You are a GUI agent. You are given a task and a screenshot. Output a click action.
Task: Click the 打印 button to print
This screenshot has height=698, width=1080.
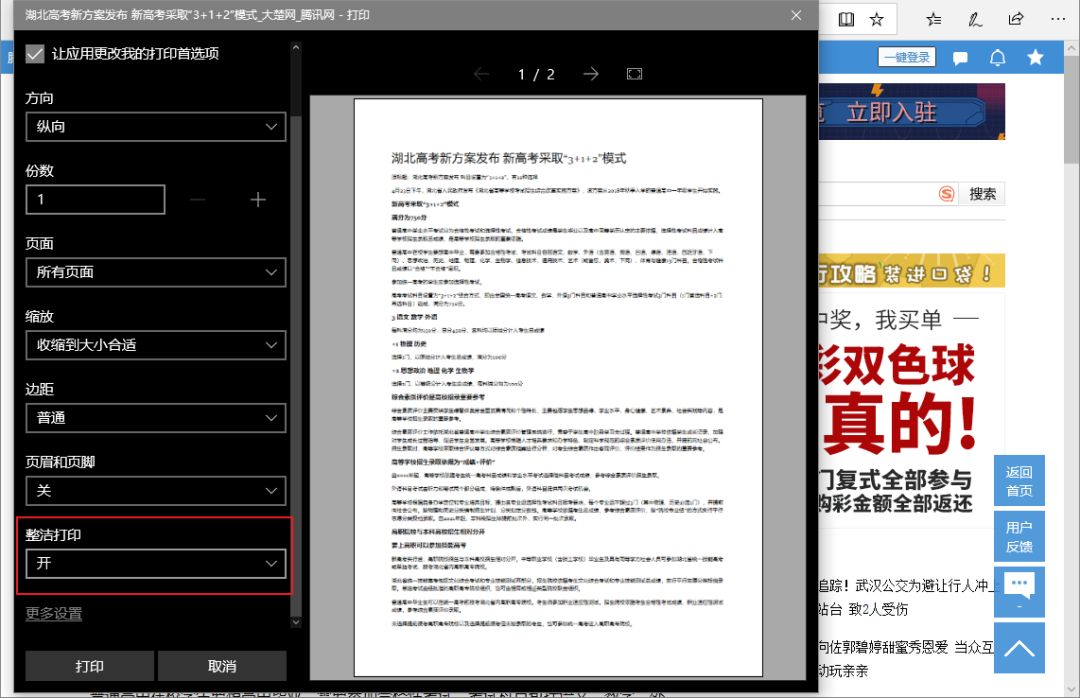pos(91,665)
